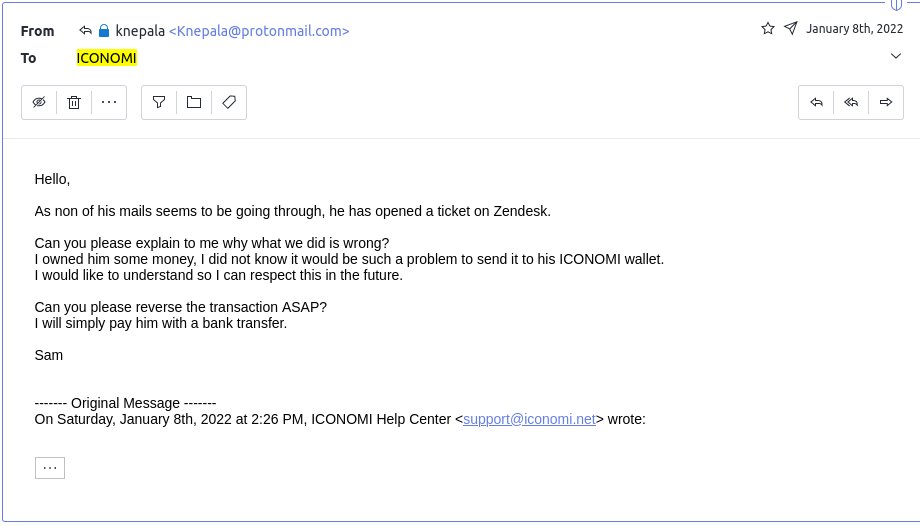Viewport: 920px width, 526px height.
Task: Expand the quoted original message
Action: 50,468
